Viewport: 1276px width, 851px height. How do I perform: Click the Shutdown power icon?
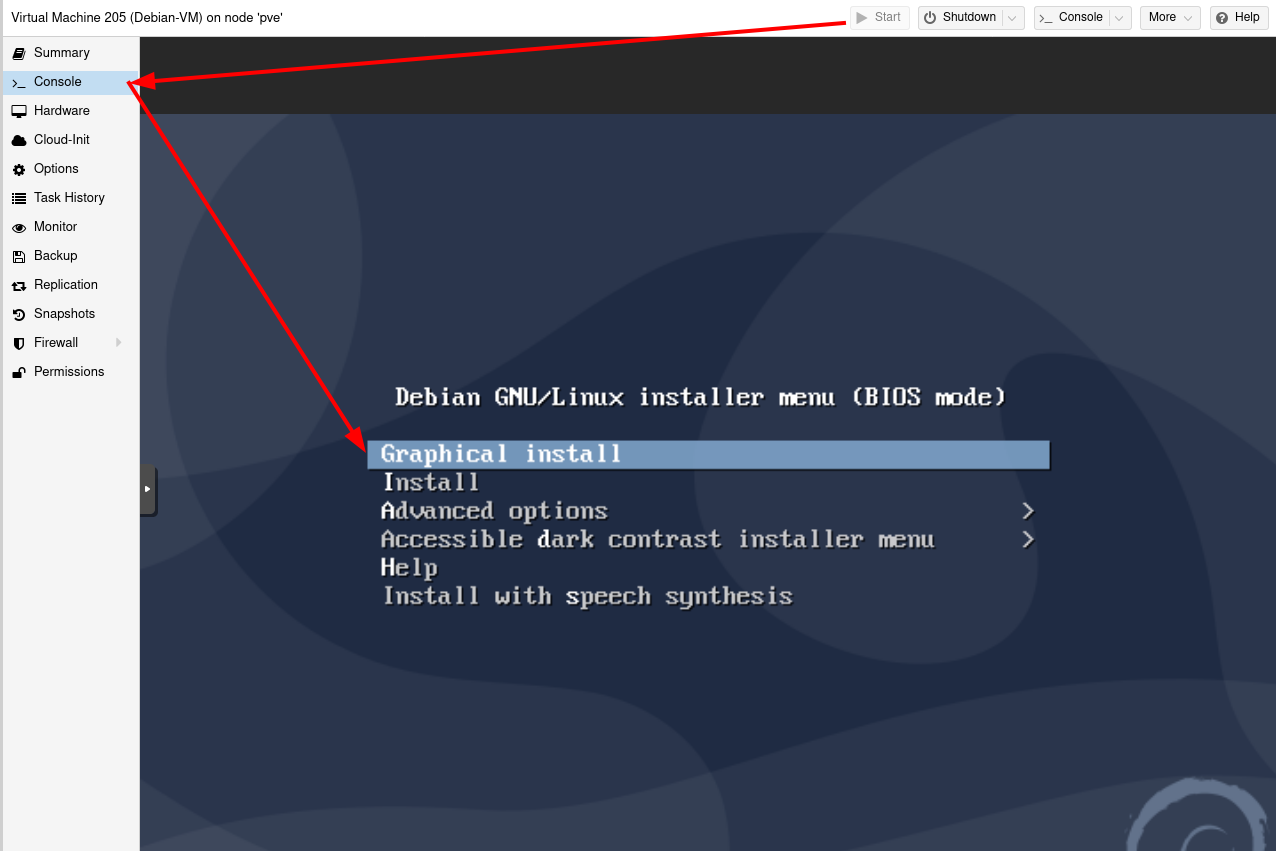tap(930, 18)
